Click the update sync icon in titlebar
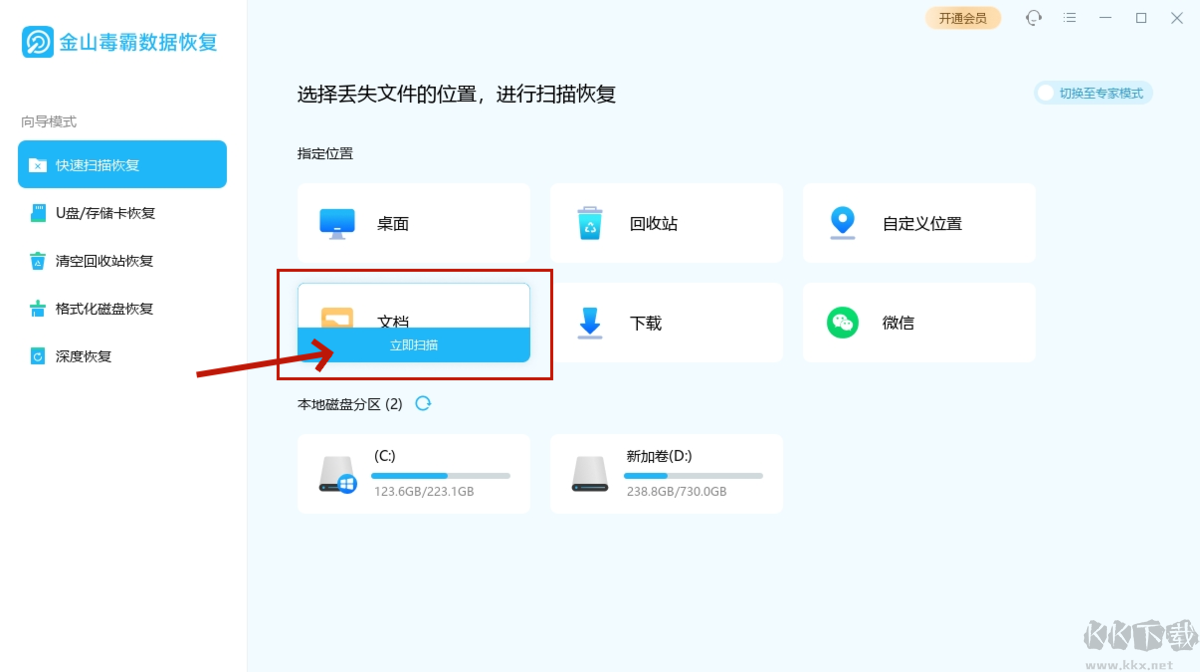The image size is (1200, 672). coord(1033,17)
